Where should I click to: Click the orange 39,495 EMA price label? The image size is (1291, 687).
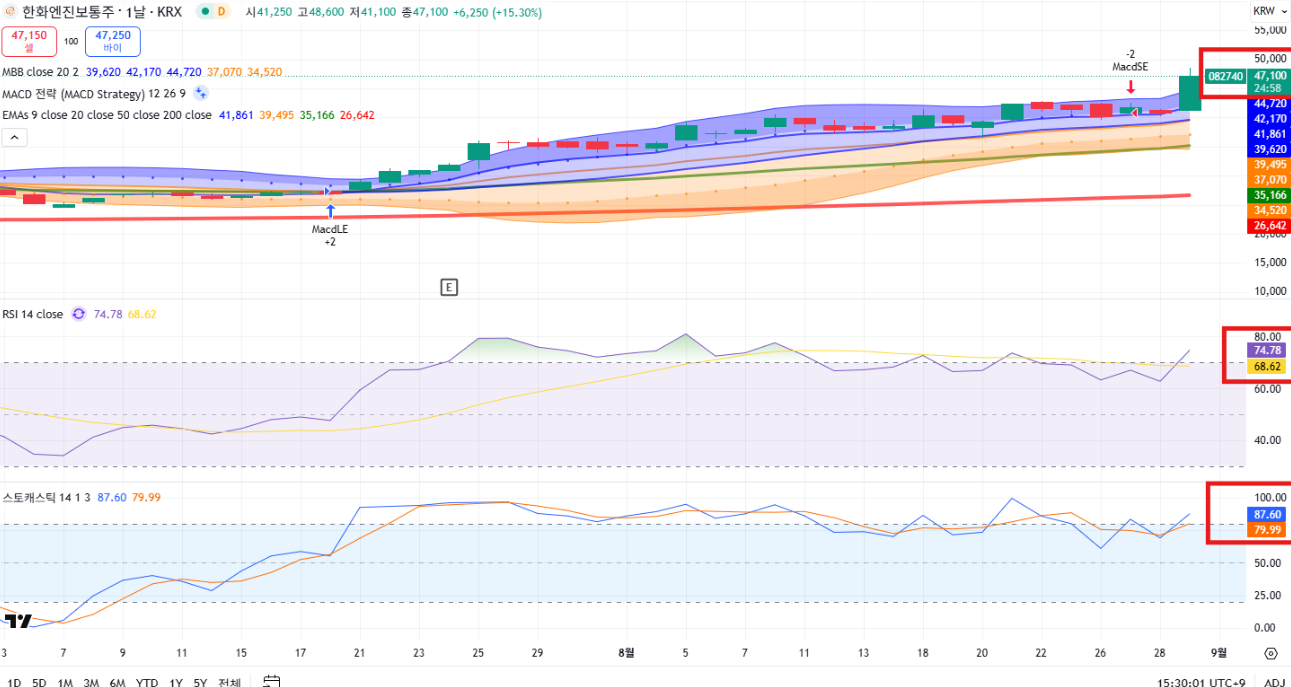[1269, 165]
